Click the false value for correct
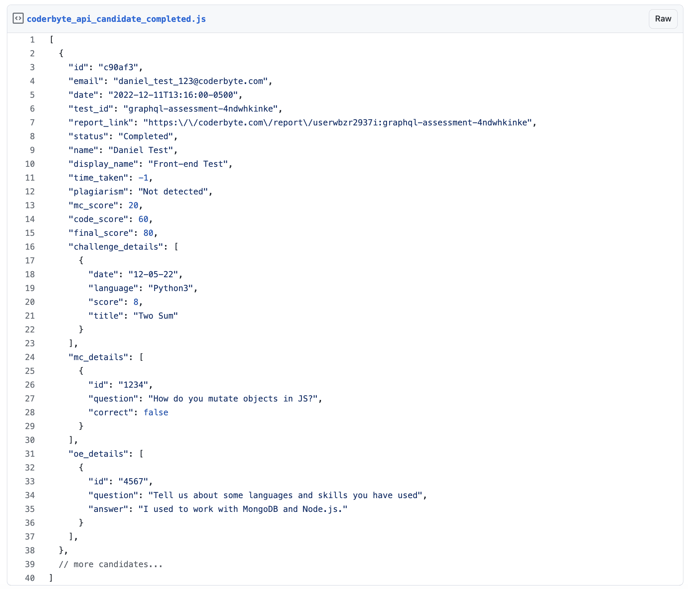688x589 pixels. [x=155, y=412]
